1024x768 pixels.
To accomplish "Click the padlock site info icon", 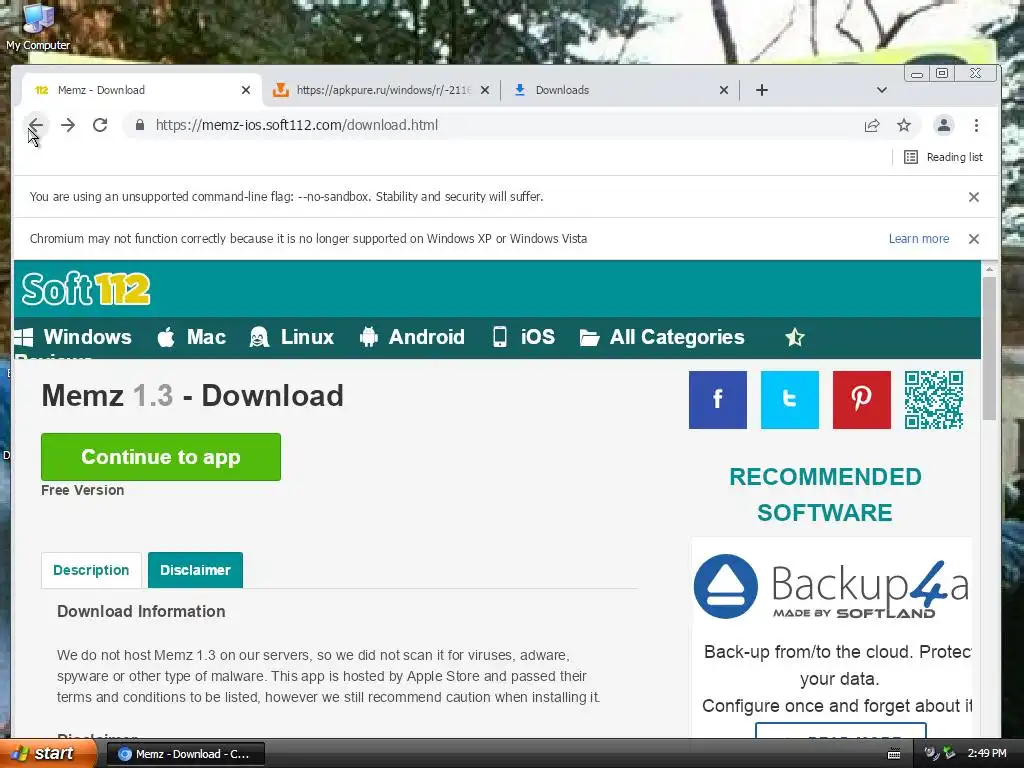I will [x=140, y=125].
